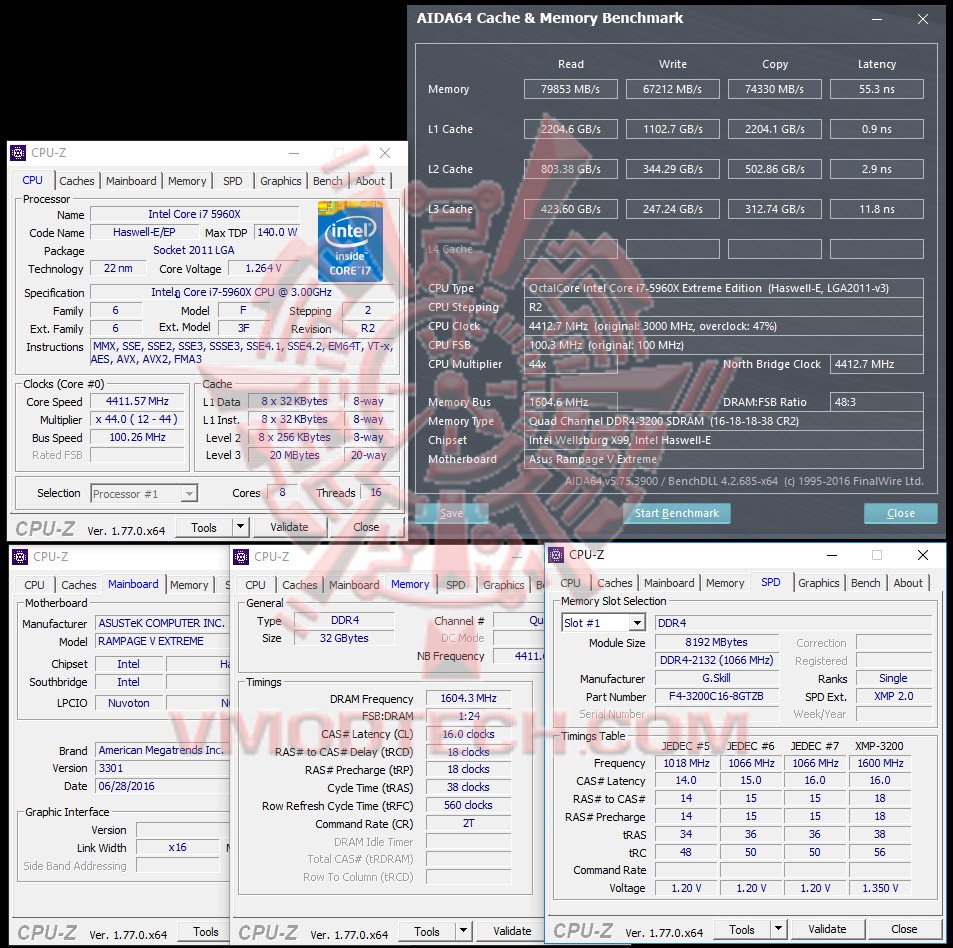Click the Intel inside Core i7 logo

tap(350, 241)
